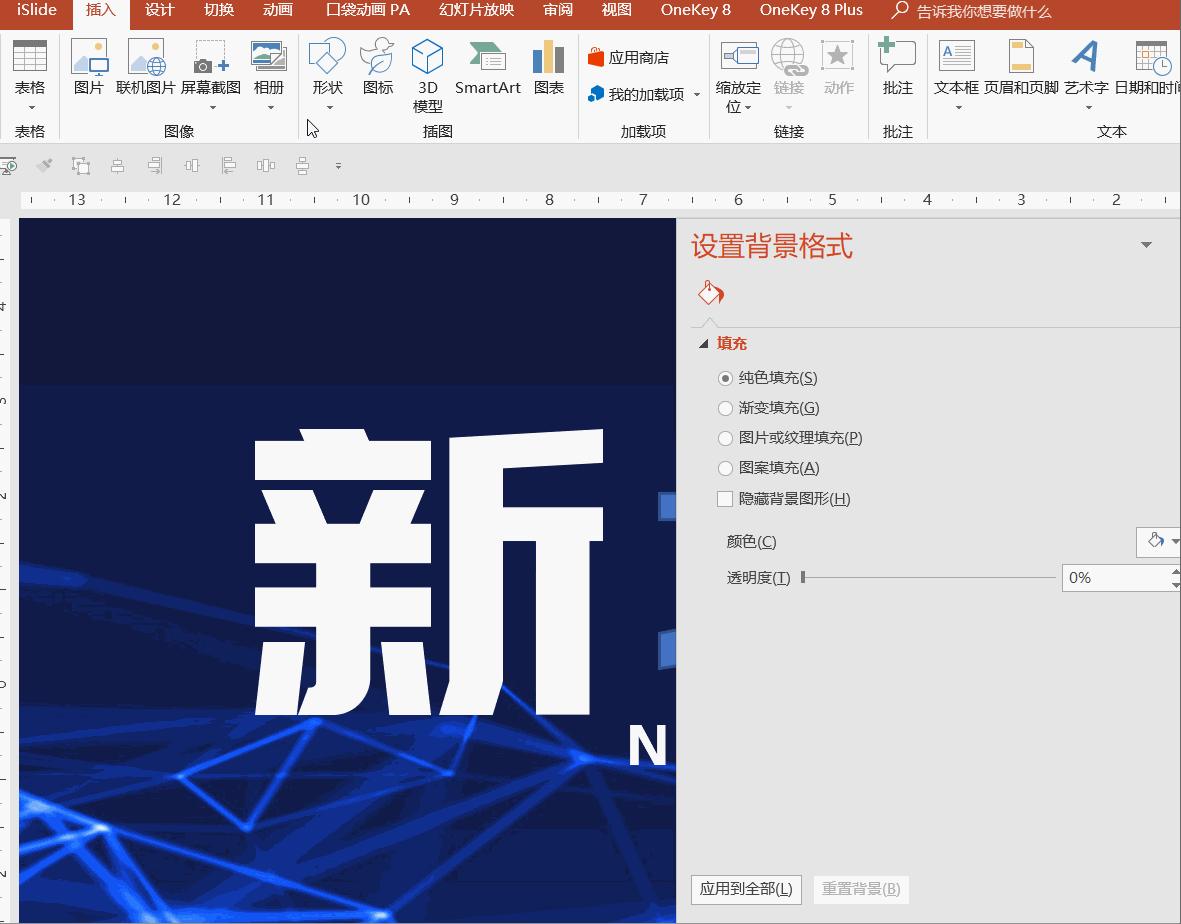The height and width of the screenshot is (924, 1181).
Task: Click 应用到全部 apply to all button
Action: 746,888
